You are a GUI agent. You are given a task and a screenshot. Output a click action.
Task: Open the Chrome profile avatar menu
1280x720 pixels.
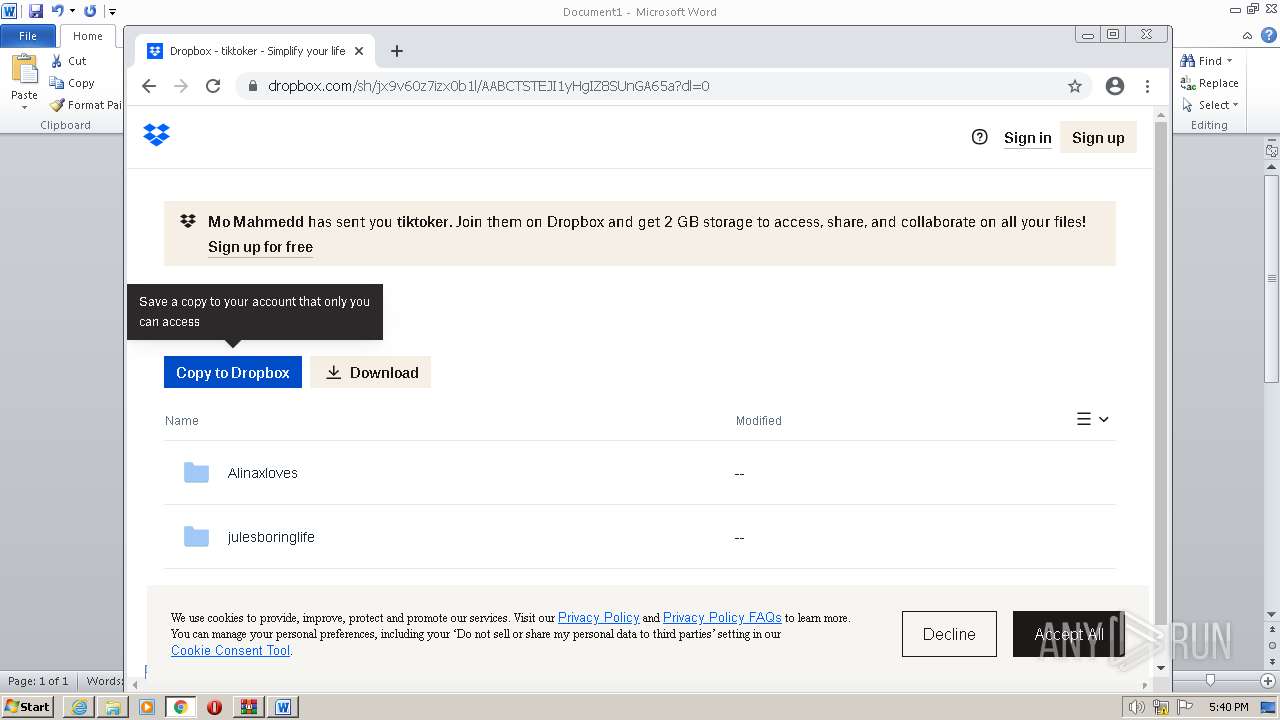coord(1115,86)
